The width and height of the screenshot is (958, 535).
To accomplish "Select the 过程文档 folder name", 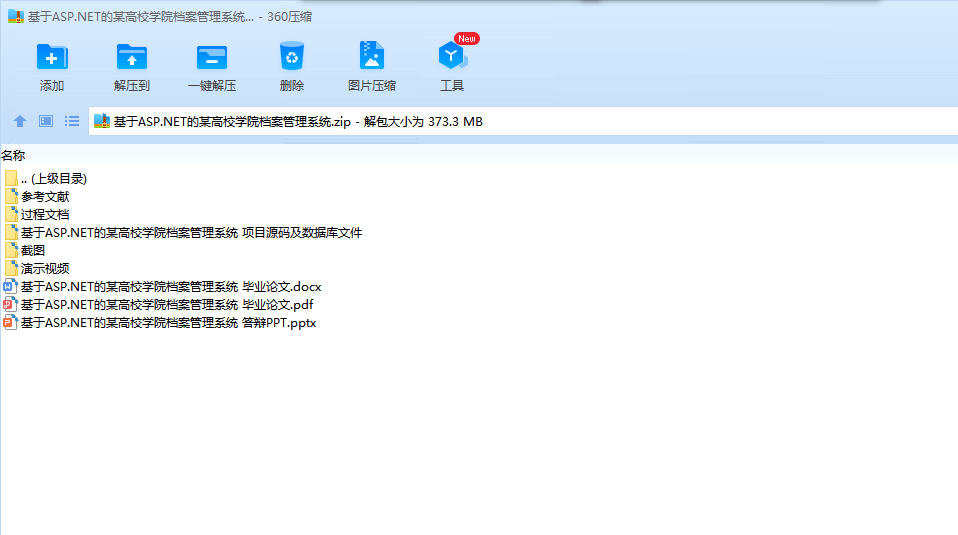I will coord(45,214).
